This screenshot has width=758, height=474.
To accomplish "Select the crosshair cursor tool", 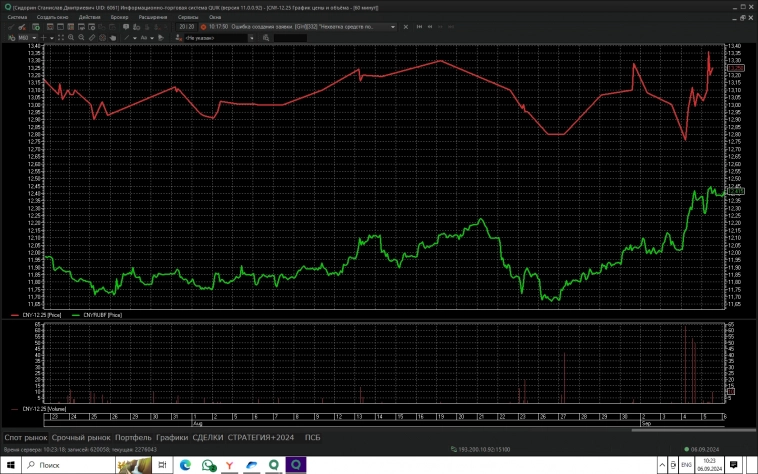I will click(x=44, y=37).
